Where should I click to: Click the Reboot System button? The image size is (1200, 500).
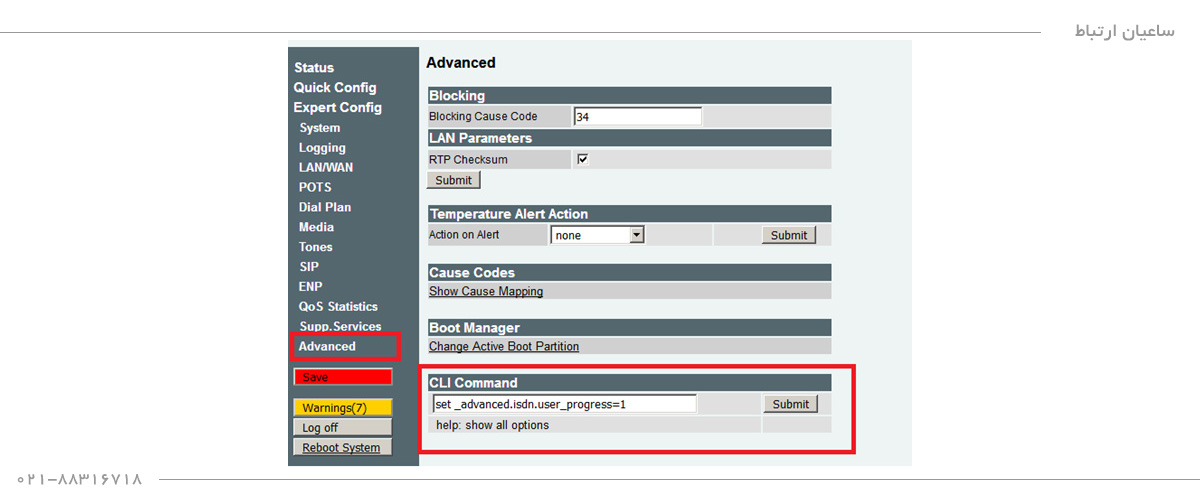coord(342,448)
